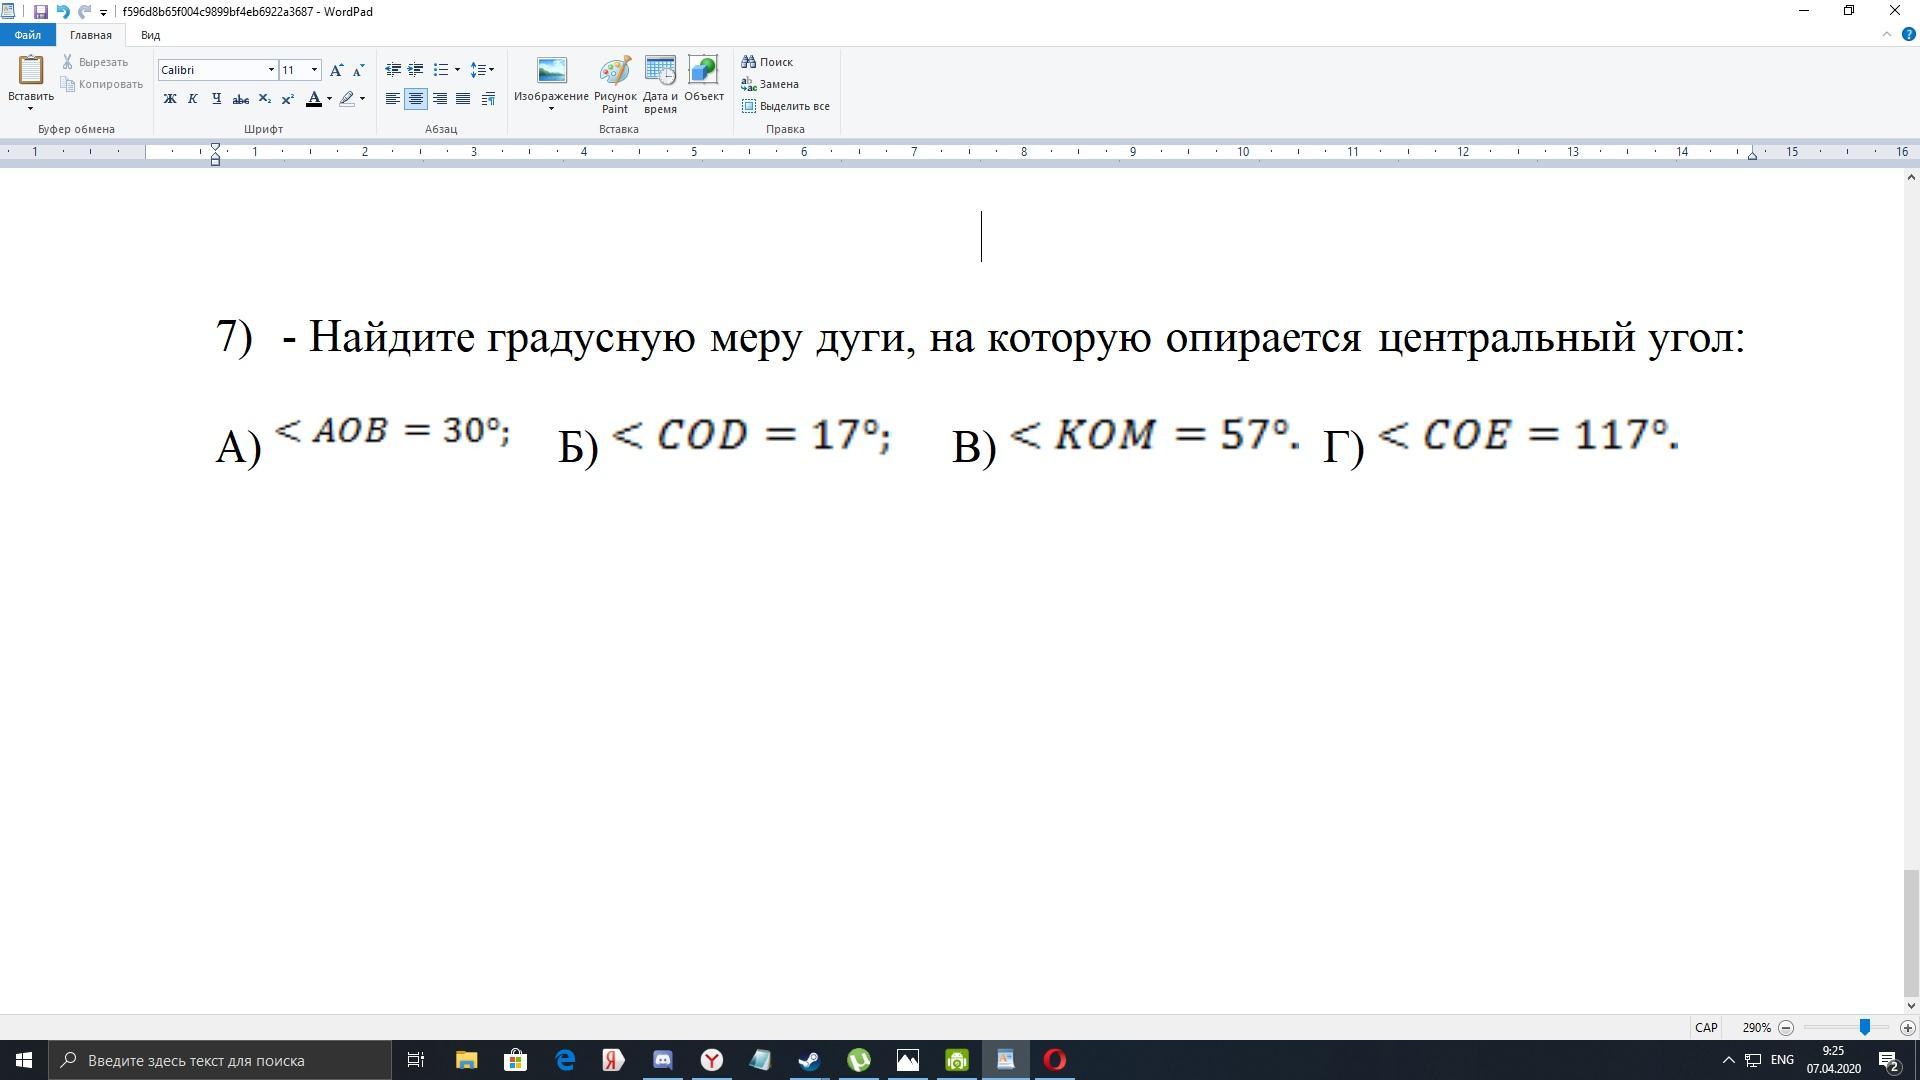
Task: Toggle bold (Ж) formatting
Action: [170, 99]
